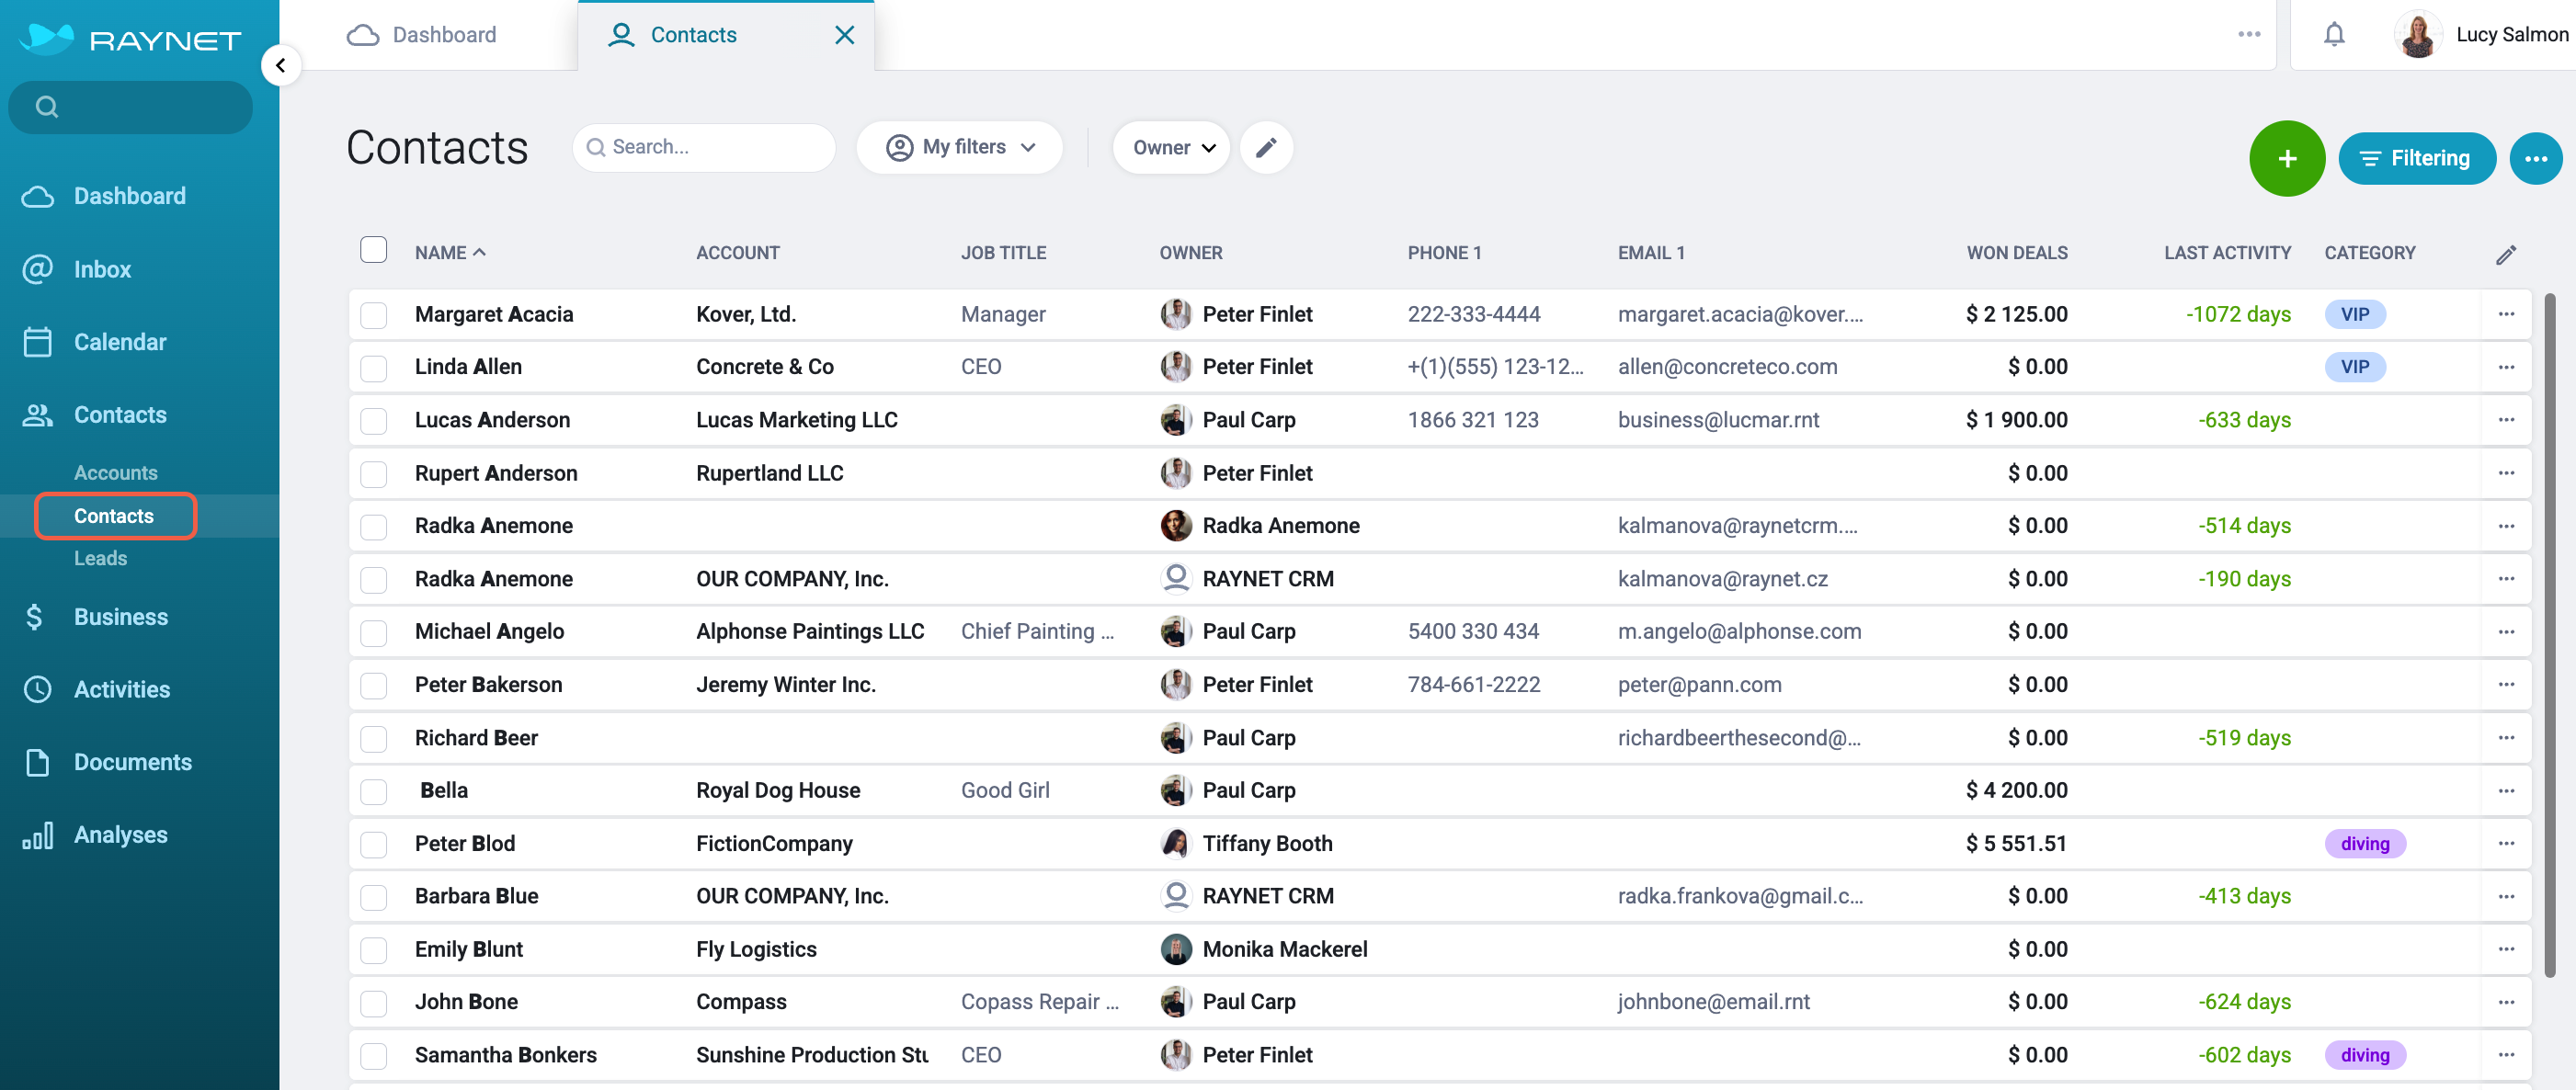2576x1090 pixels.
Task: Click the green add contact plus button
Action: (2286, 158)
